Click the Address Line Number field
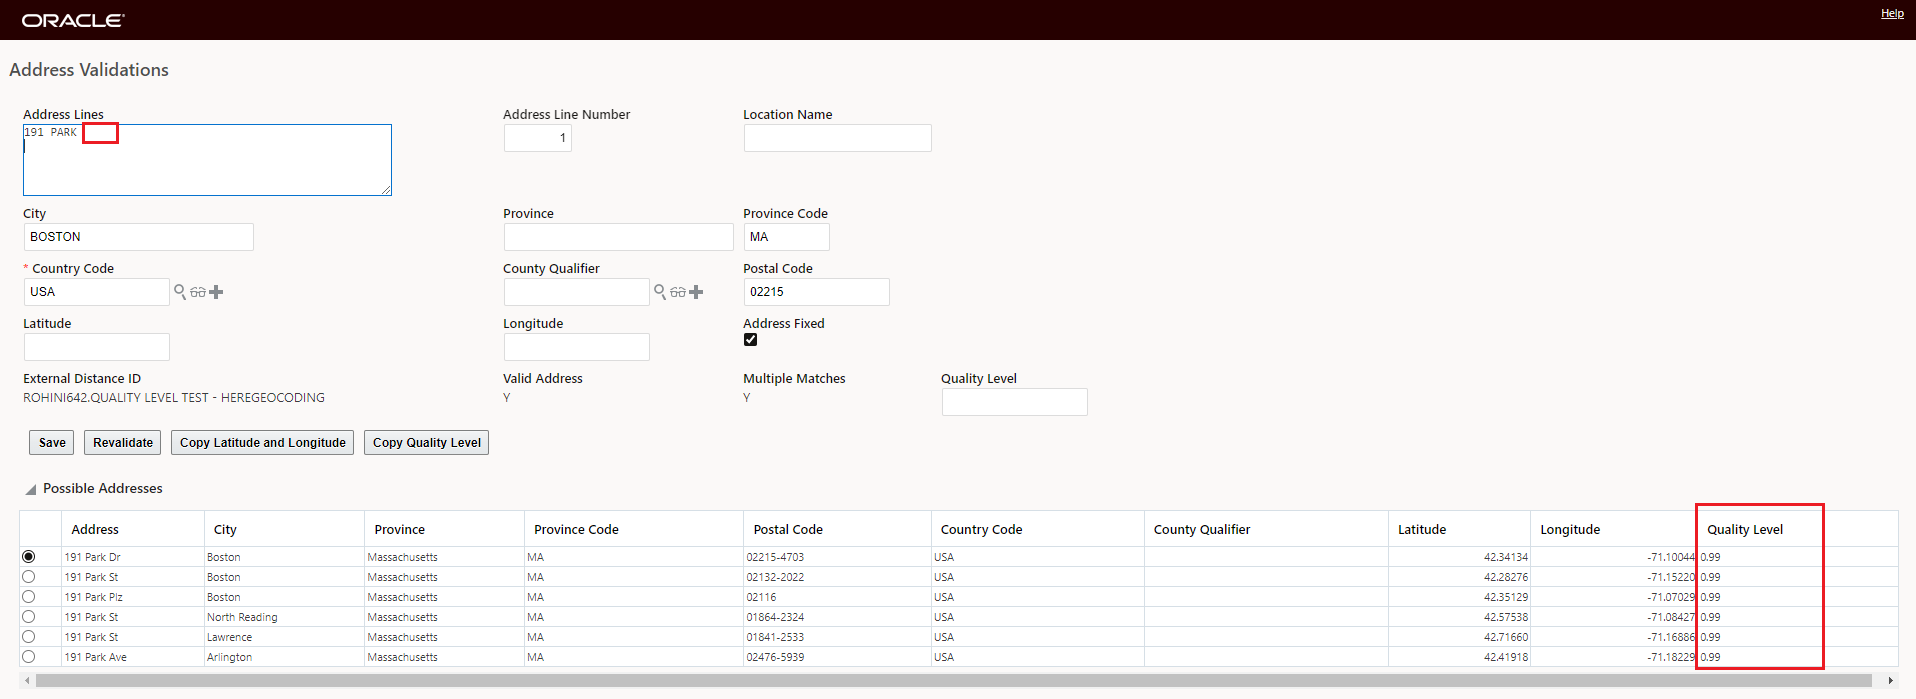1916x699 pixels. (x=537, y=138)
